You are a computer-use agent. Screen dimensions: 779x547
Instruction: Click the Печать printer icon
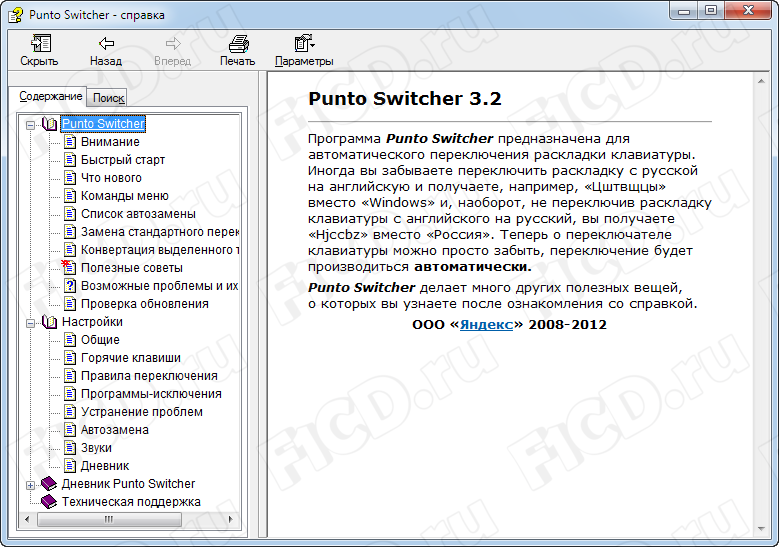coord(238,44)
